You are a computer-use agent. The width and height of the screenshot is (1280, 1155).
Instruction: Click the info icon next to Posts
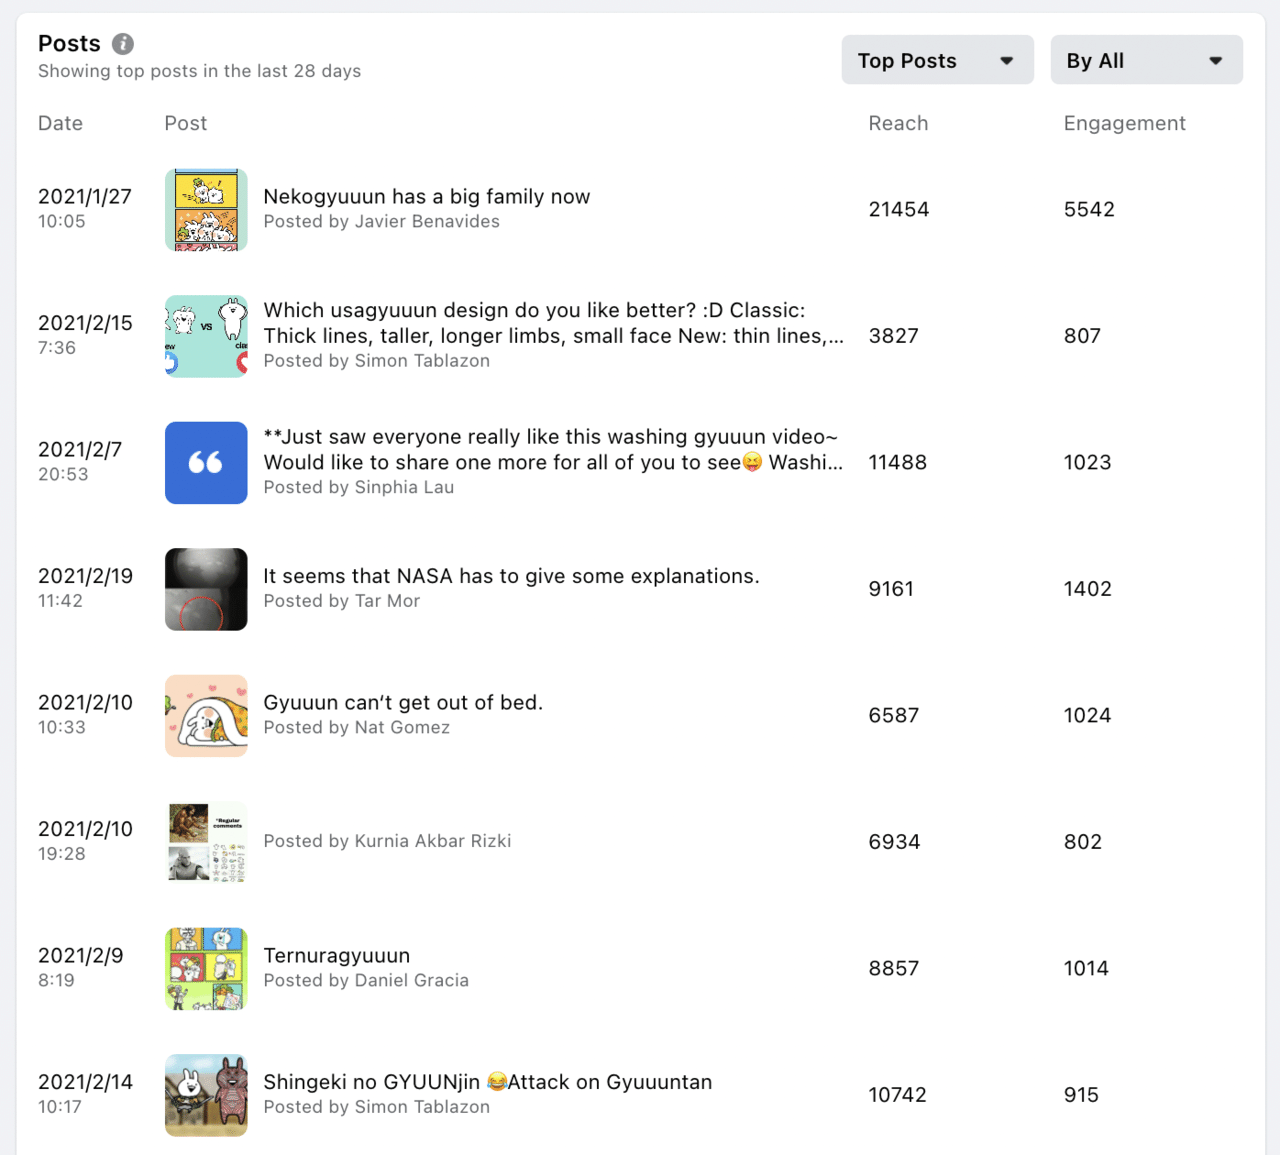tap(123, 44)
